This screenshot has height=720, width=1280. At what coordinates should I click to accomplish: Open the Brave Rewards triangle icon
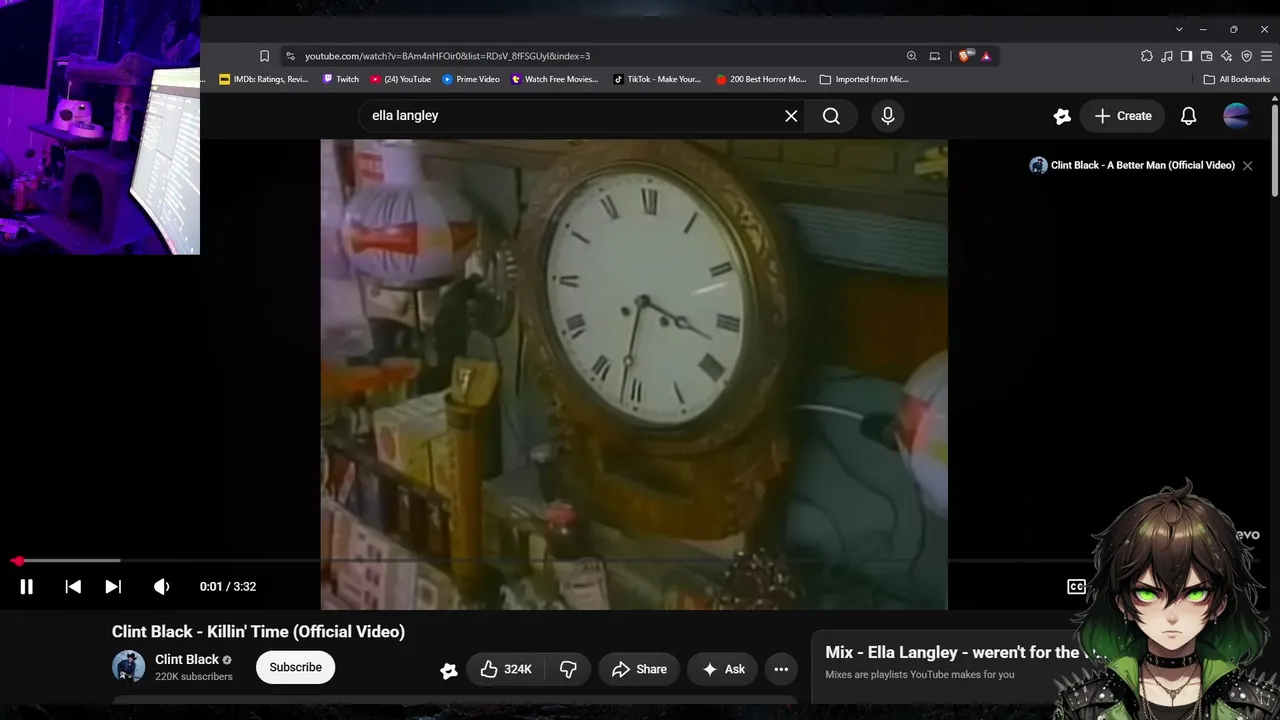click(x=986, y=56)
